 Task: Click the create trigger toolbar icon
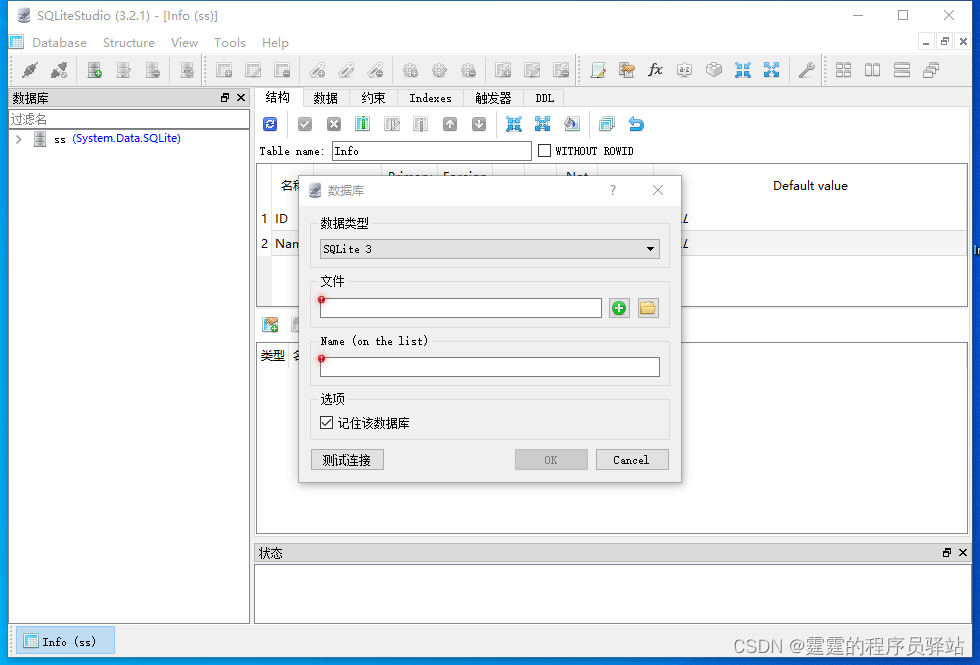coord(410,70)
